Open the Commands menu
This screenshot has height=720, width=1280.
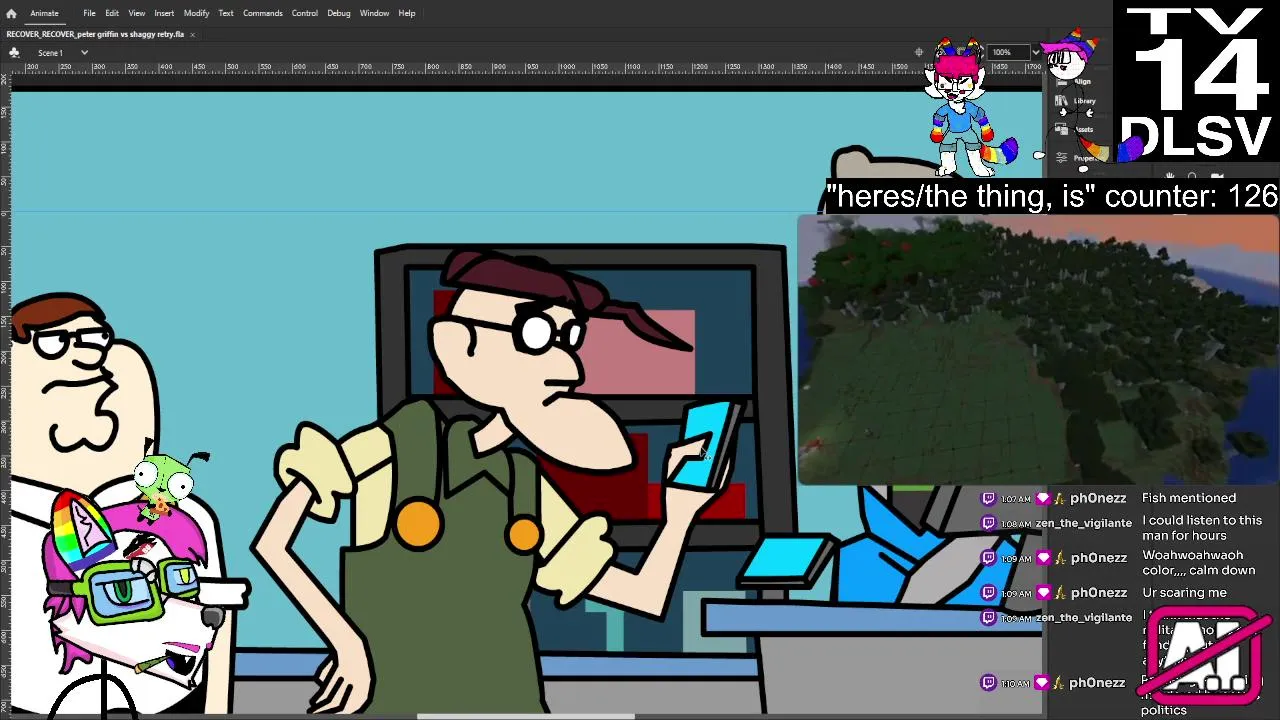263,13
